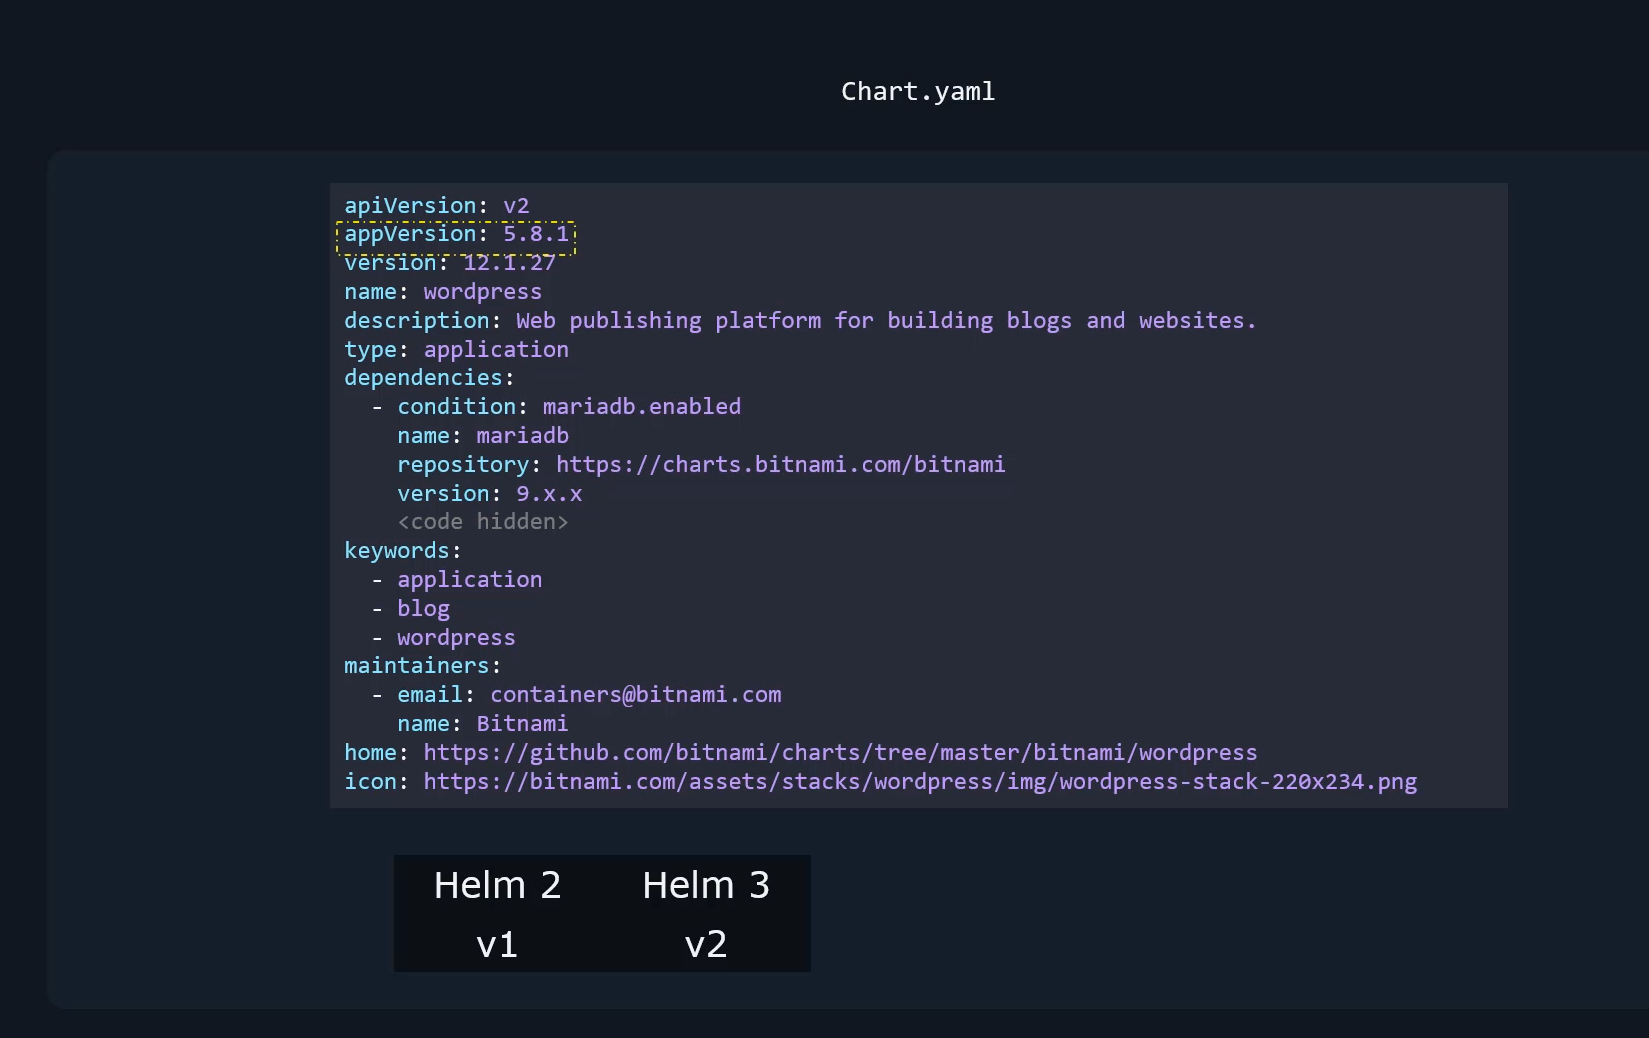
Task: Click the keywords: key
Action: [403, 551]
